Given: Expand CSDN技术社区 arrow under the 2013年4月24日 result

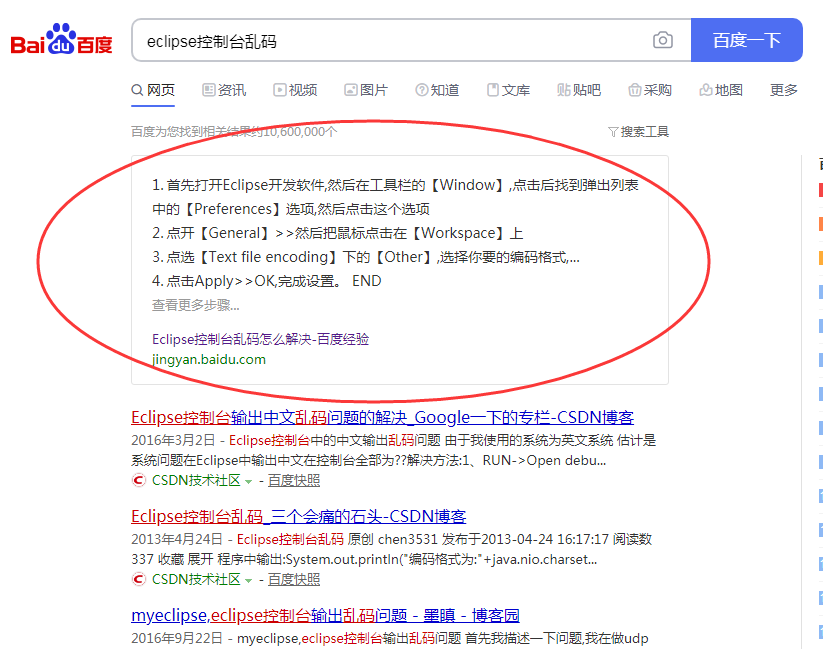Looking at the screenshot, I should (x=248, y=581).
